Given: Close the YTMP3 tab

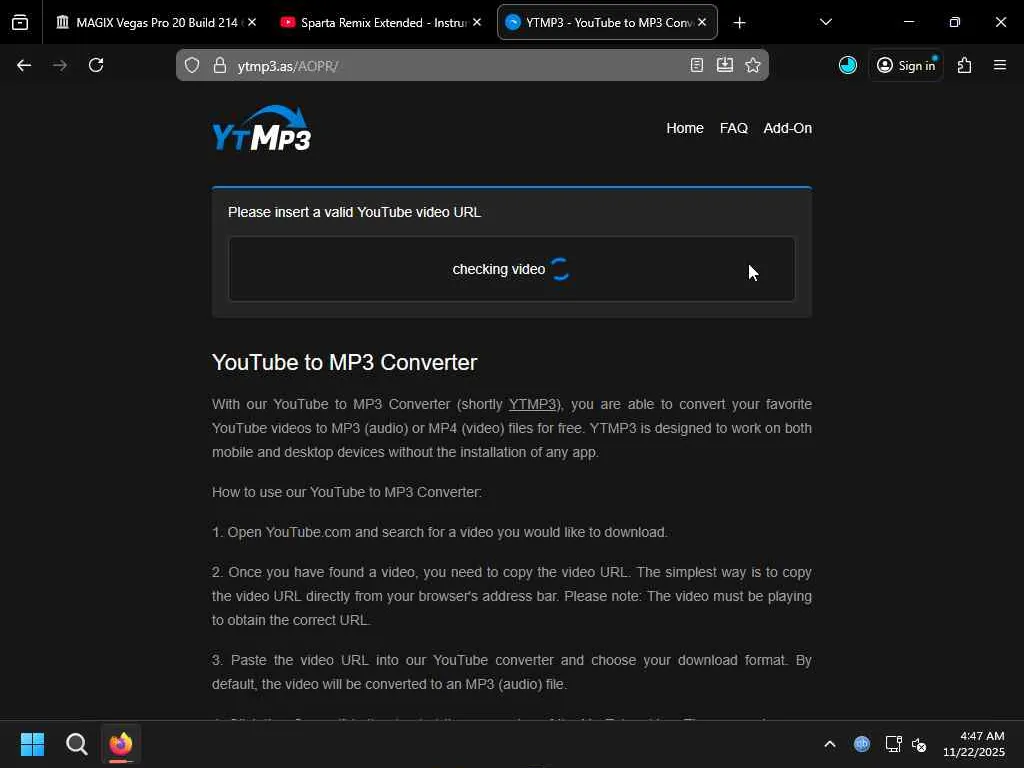Looking at the screenshot, I should pos(702,22).
